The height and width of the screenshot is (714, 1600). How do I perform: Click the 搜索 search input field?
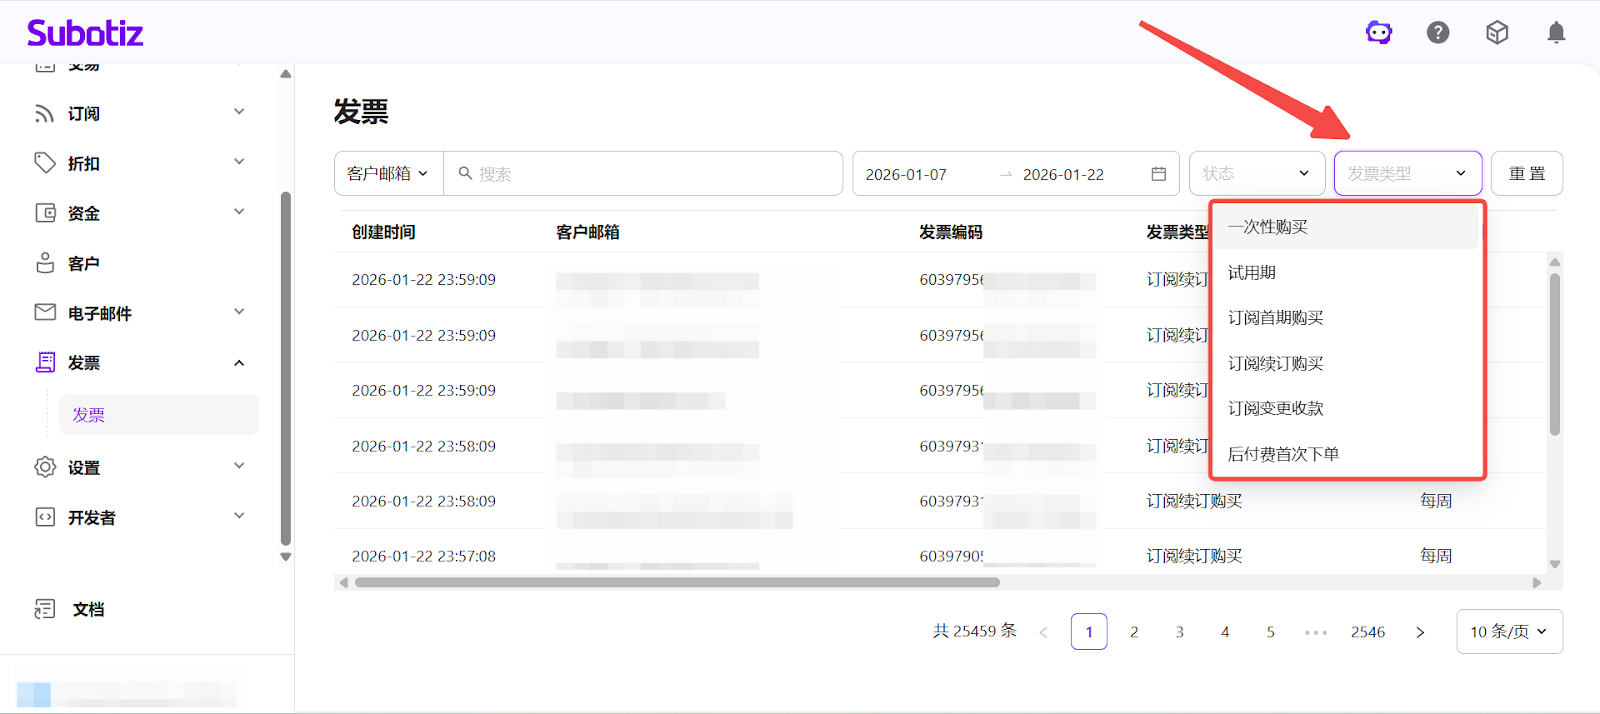pos(650,174)
